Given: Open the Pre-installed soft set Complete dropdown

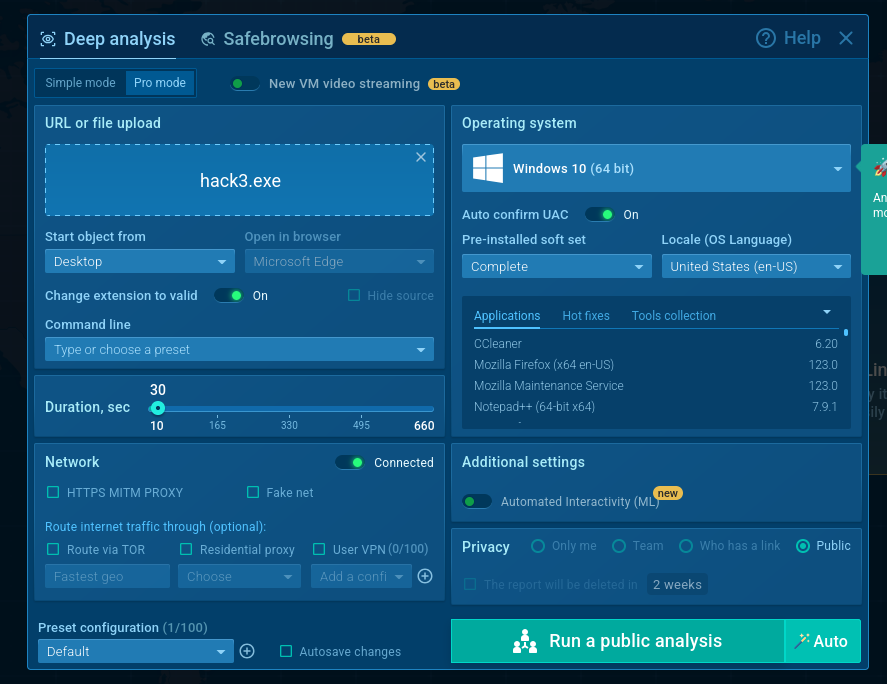Looking at the screenshot, I should coord(557,266).
